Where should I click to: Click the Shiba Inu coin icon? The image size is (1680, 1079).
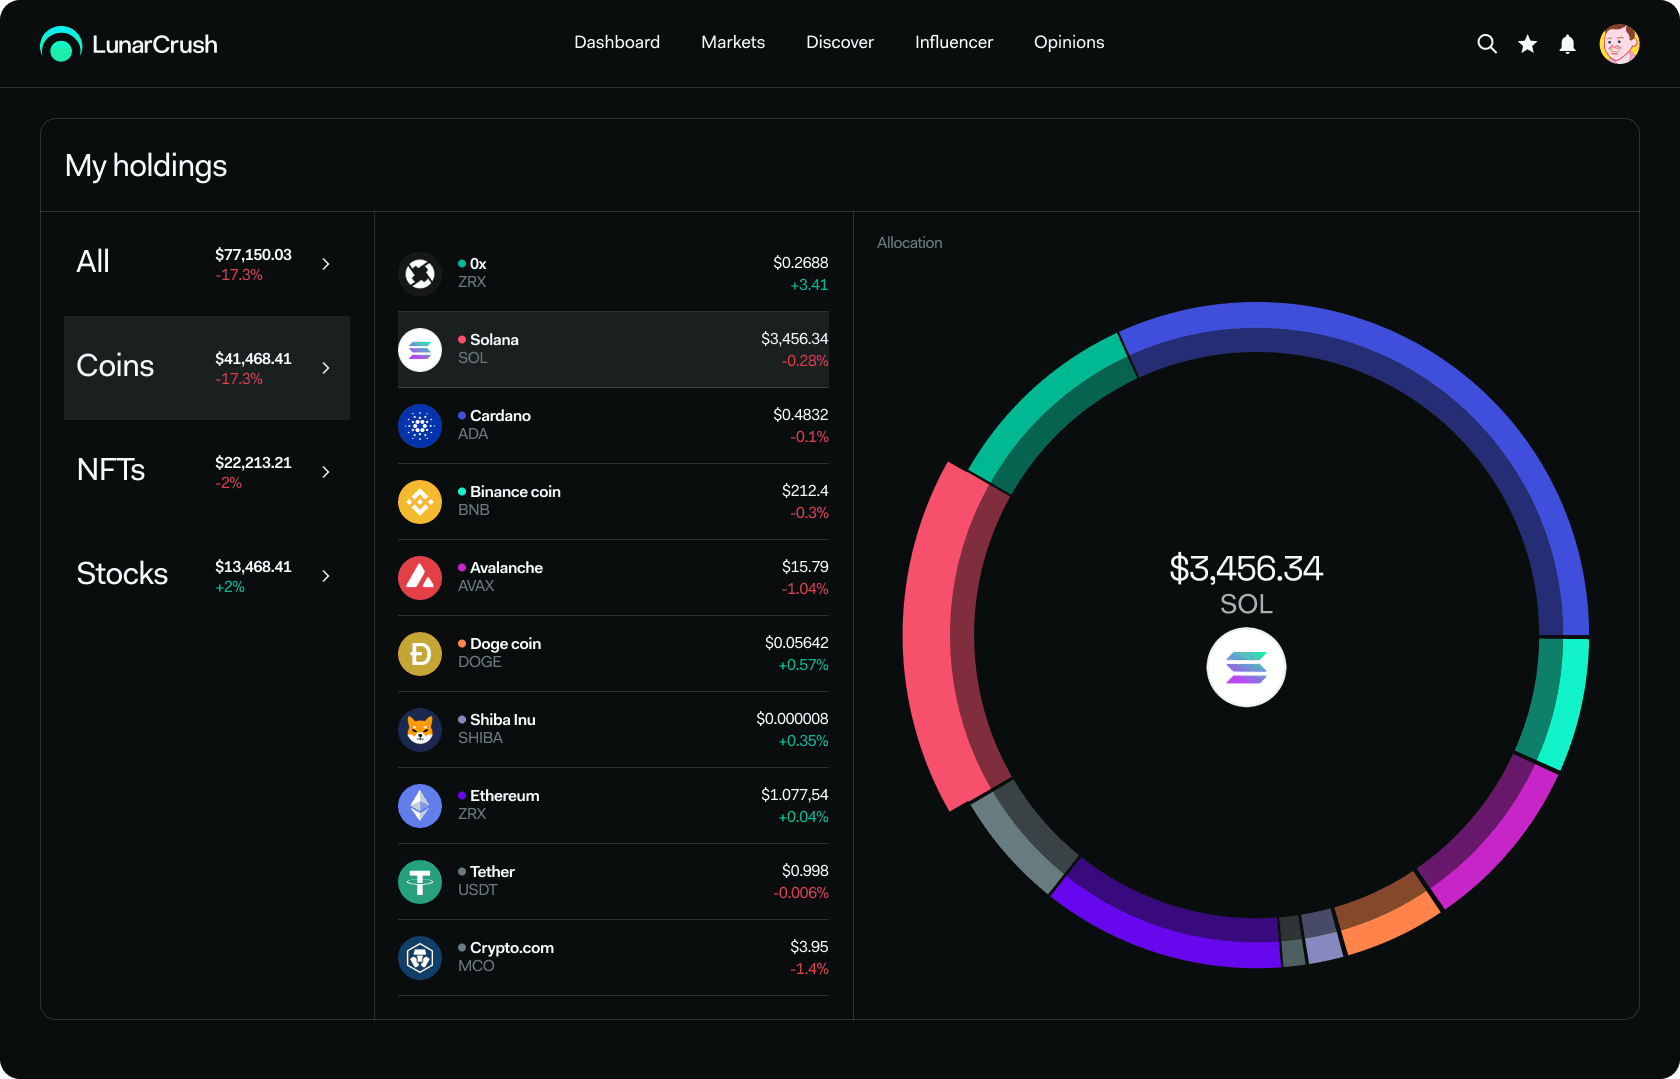[420, 730]
